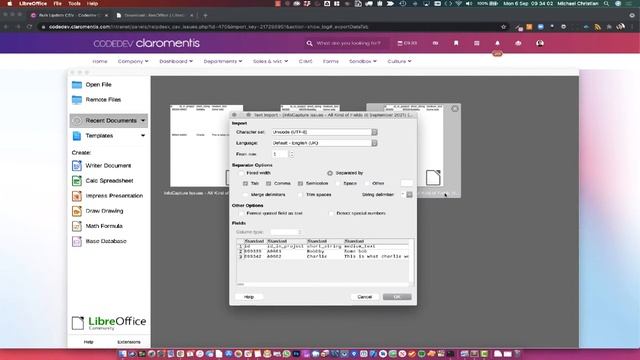Open the Apple menu
This screenshot has width=640, height=360.
tap(10, 3)
